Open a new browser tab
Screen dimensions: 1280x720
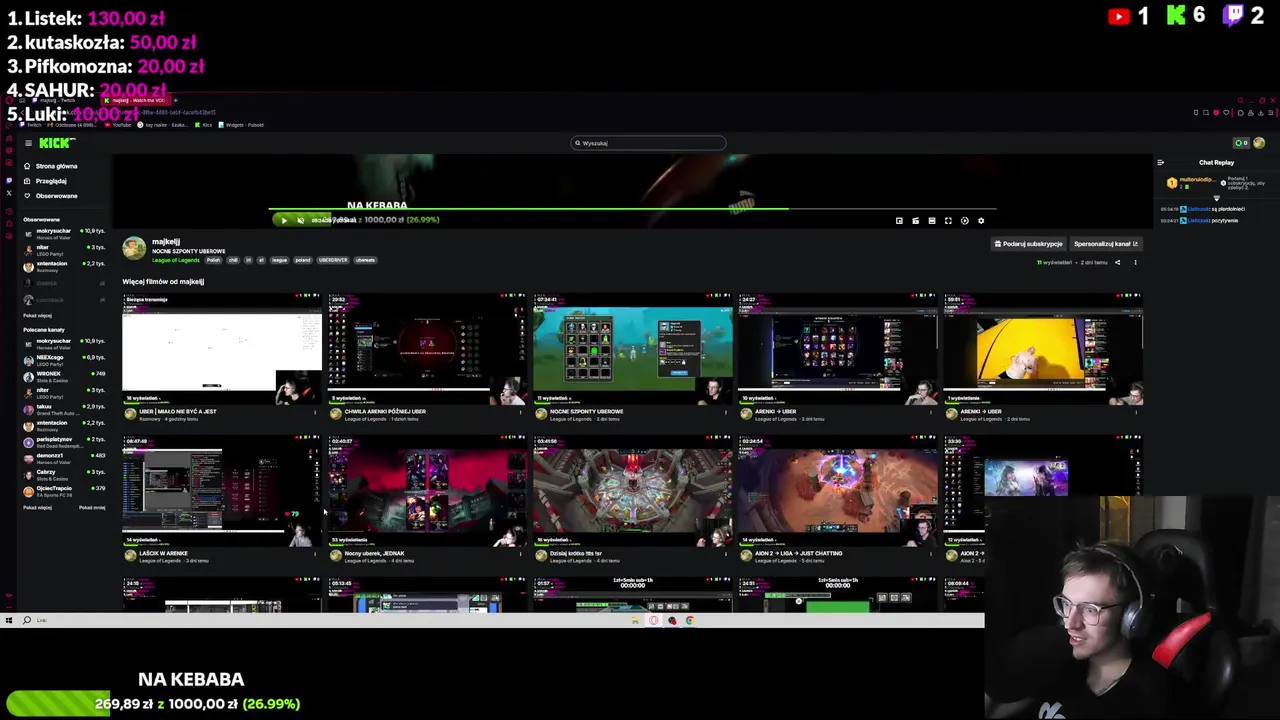pos(175,100)
